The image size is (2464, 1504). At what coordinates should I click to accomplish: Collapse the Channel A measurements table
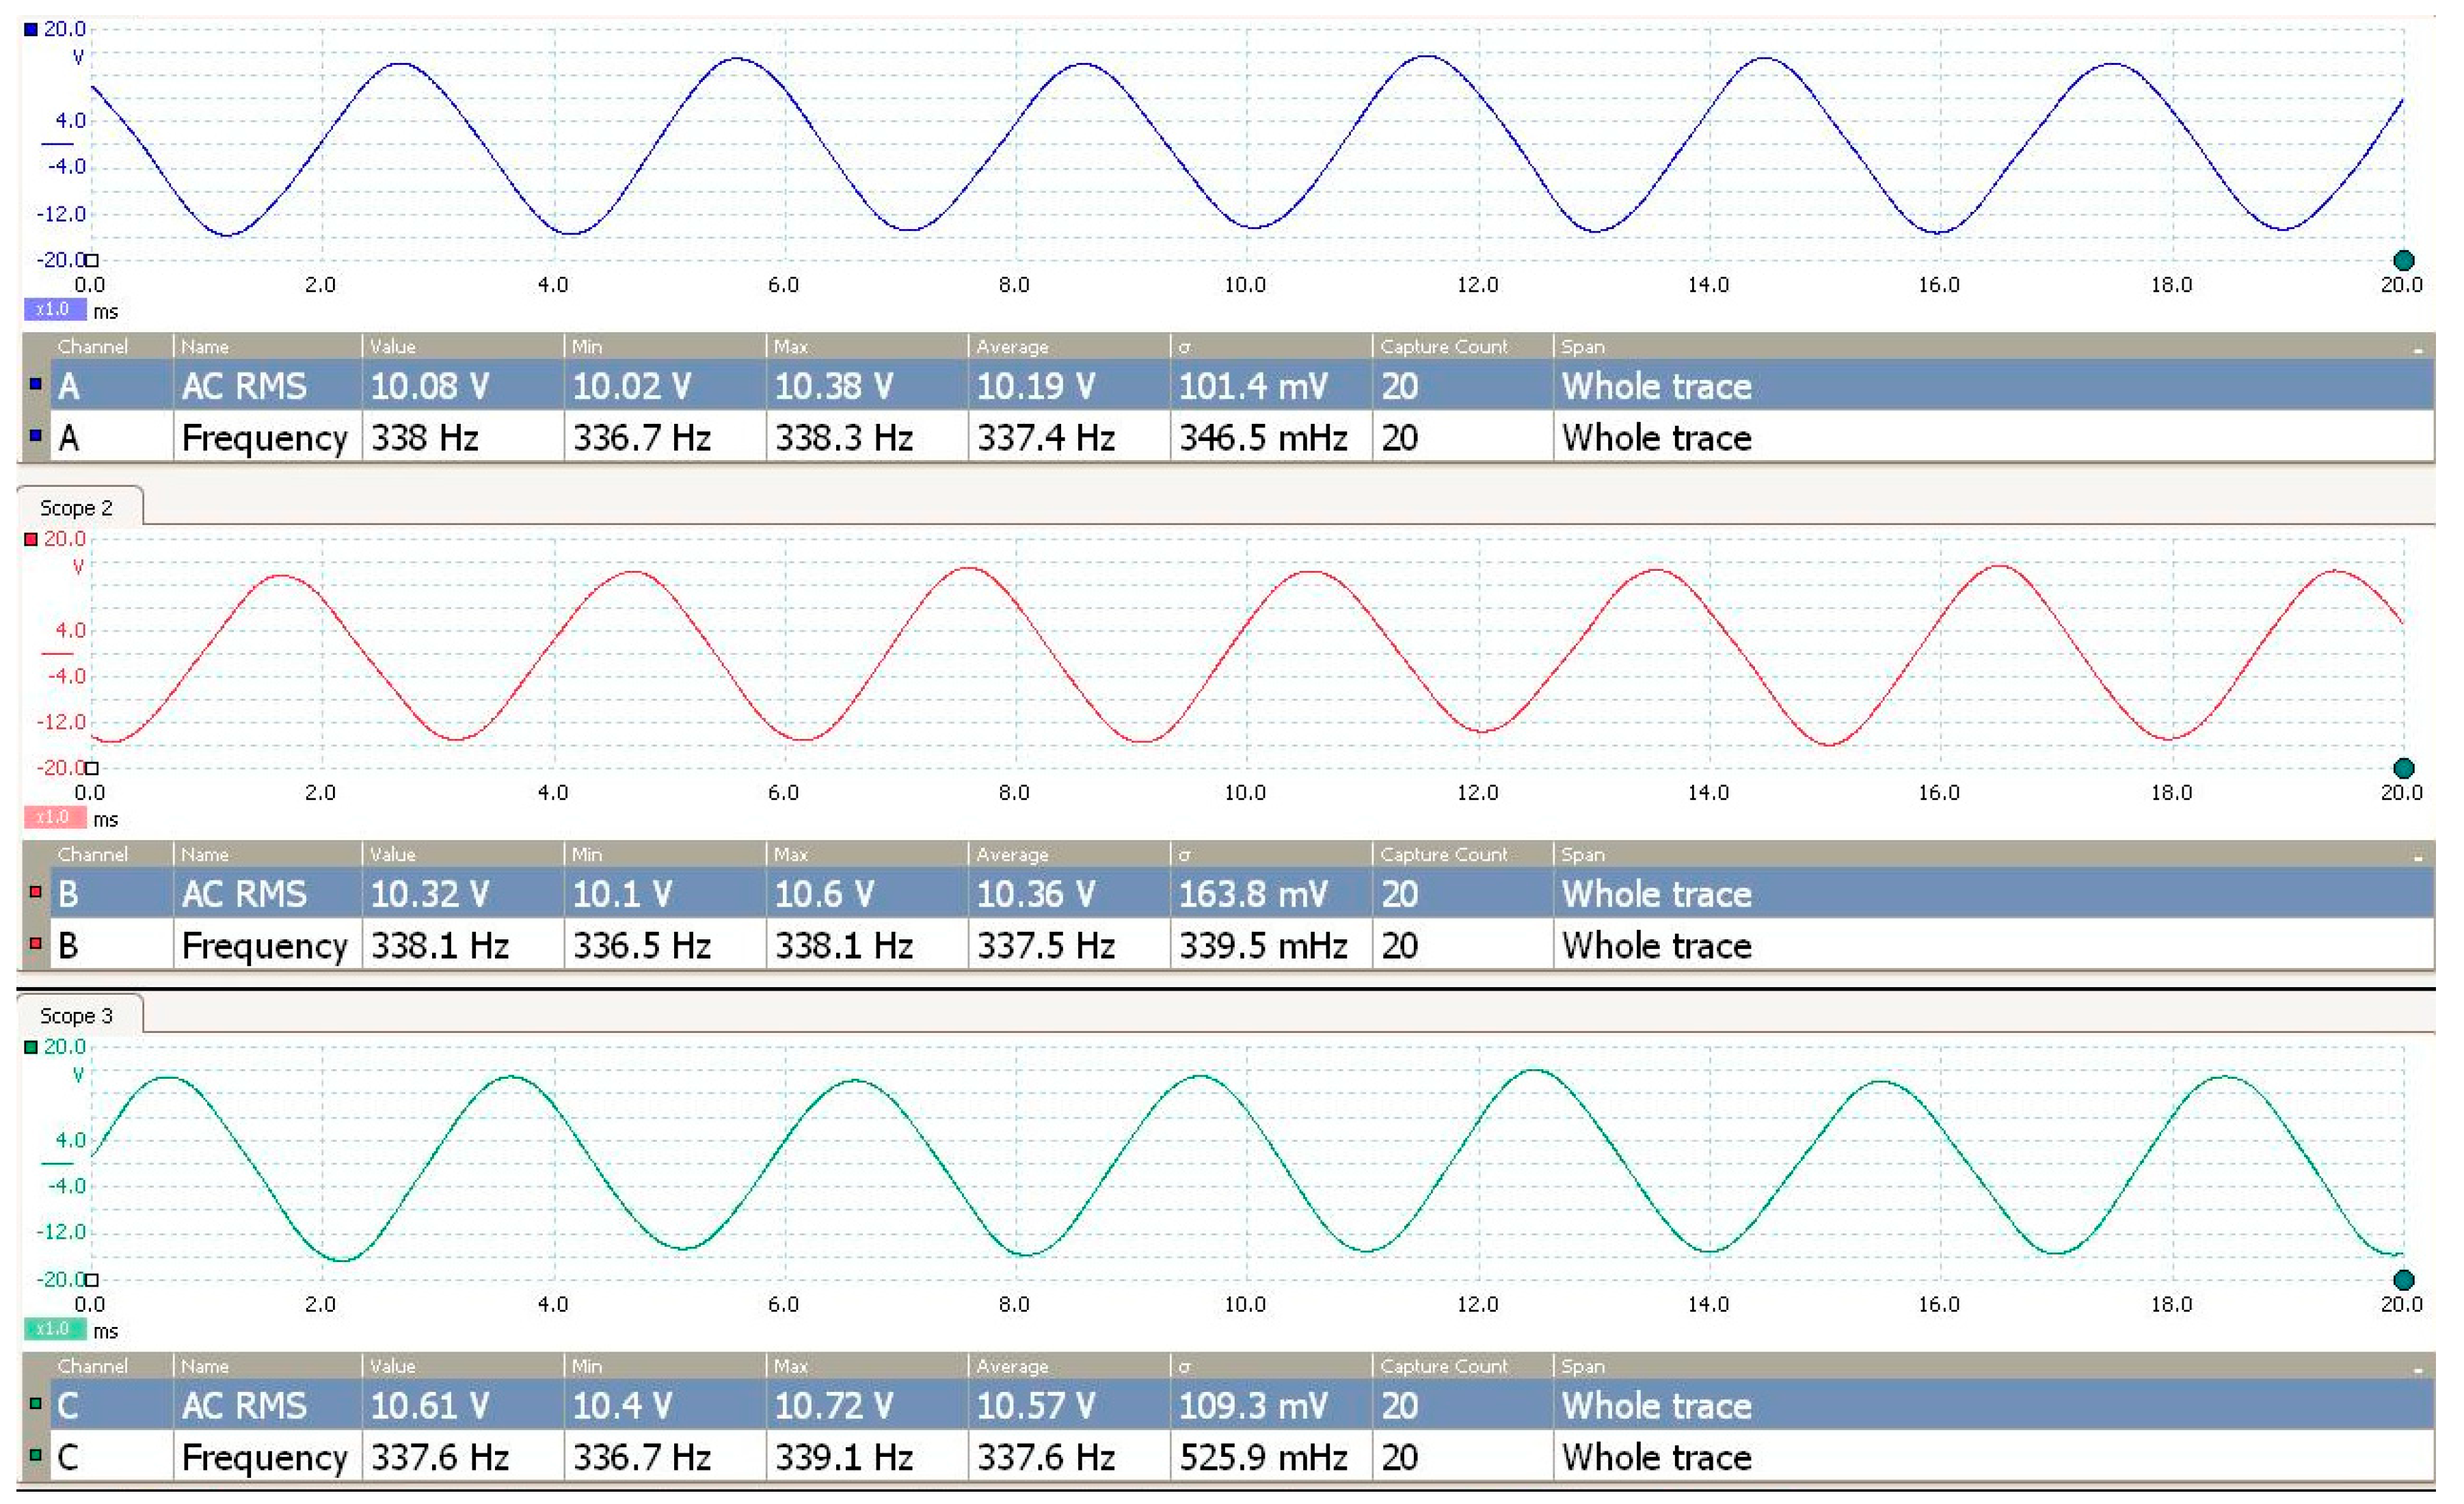click(2418, 349)
